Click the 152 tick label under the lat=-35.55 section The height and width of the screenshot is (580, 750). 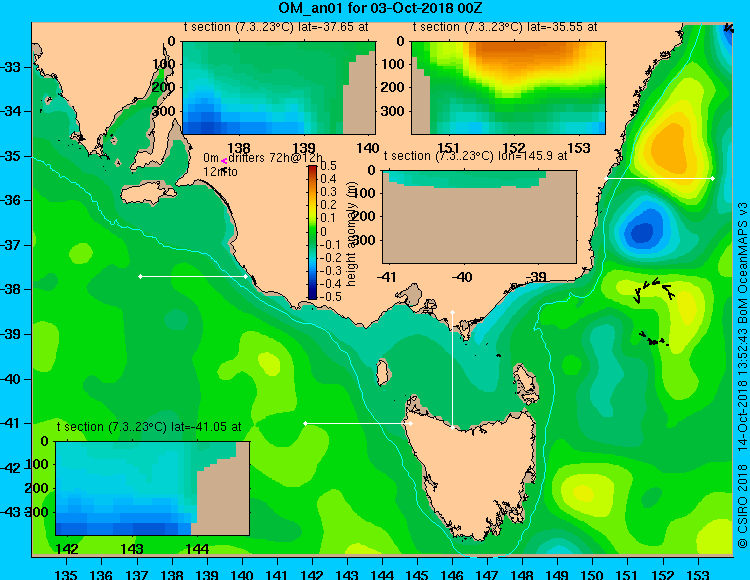point(513,148)
